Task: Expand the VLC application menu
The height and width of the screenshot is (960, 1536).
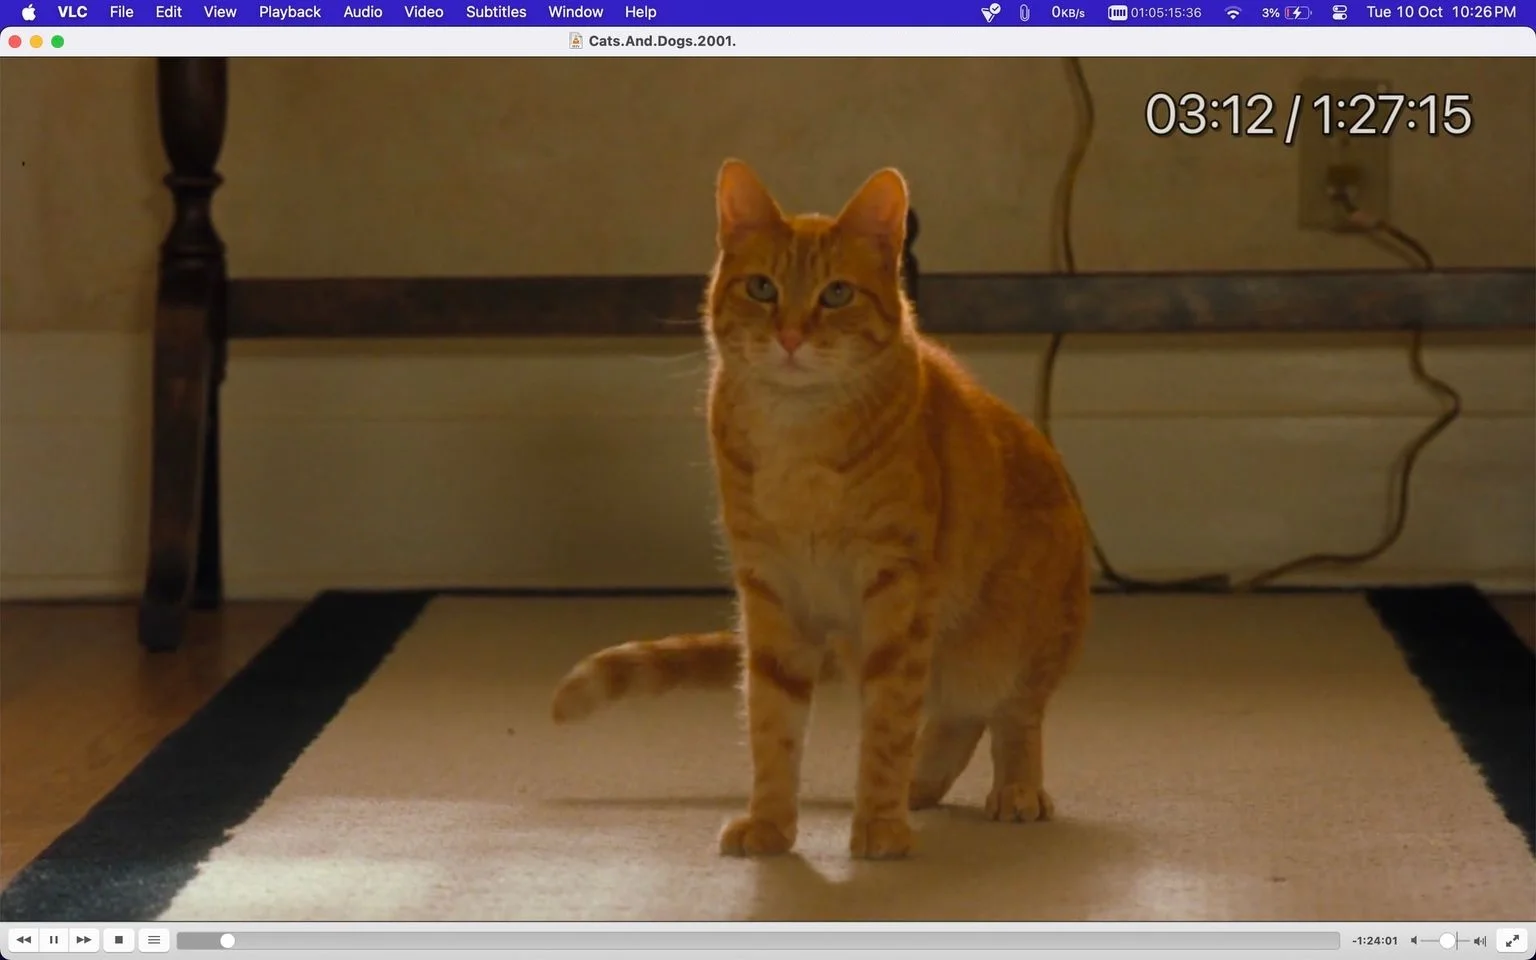Action: click(72, 12)
